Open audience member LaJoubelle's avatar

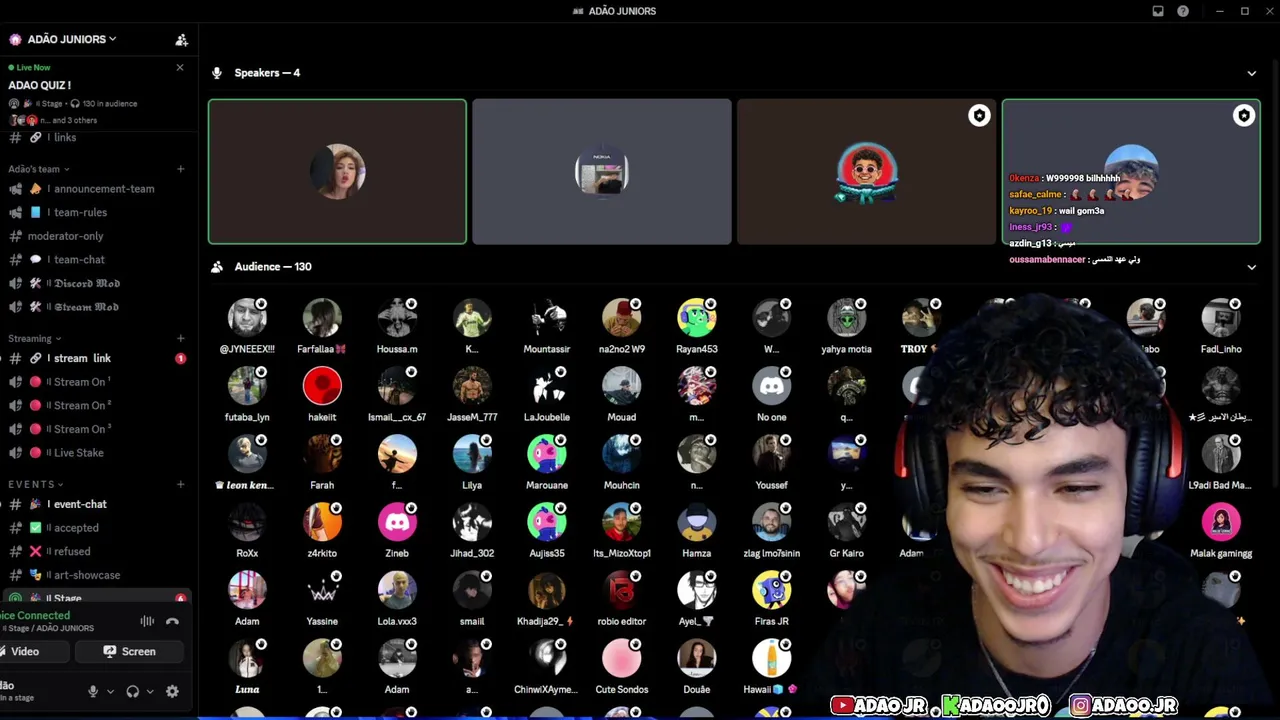click(x=547, y=386)
